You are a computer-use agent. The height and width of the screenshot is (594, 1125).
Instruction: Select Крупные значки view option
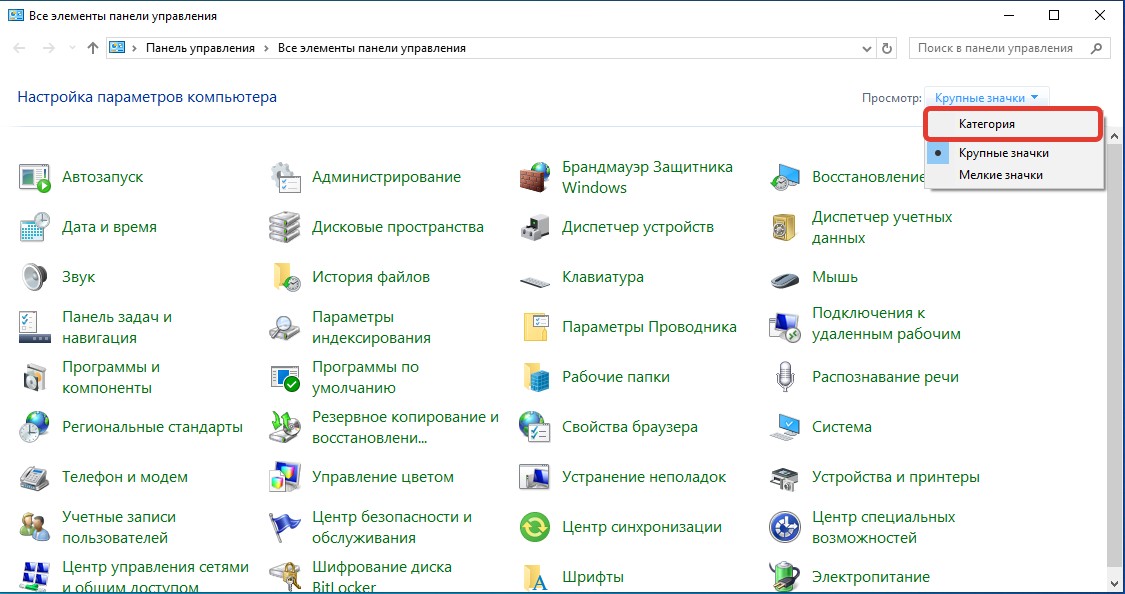[1013, 153]
